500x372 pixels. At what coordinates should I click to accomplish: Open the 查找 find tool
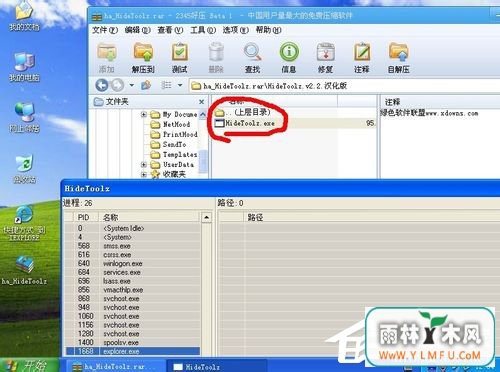(x=252, y=58)
